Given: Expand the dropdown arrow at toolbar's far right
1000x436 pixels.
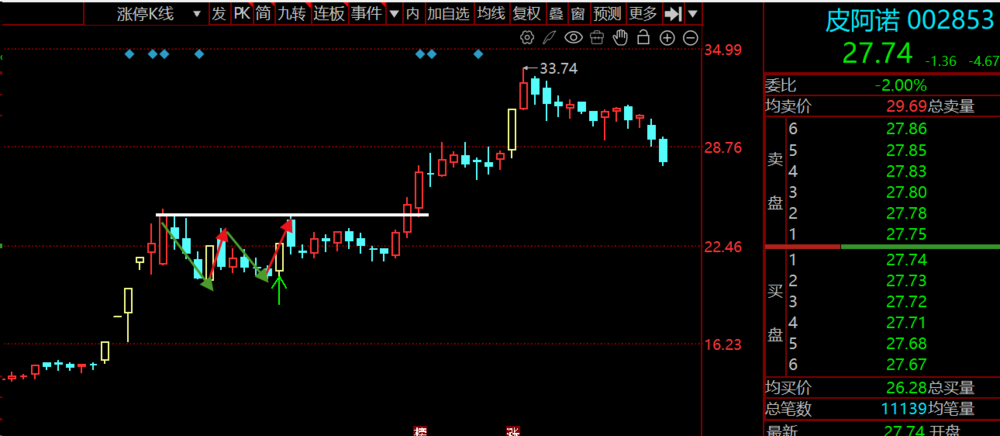Looking at the screenshot, I should point(694,14).
